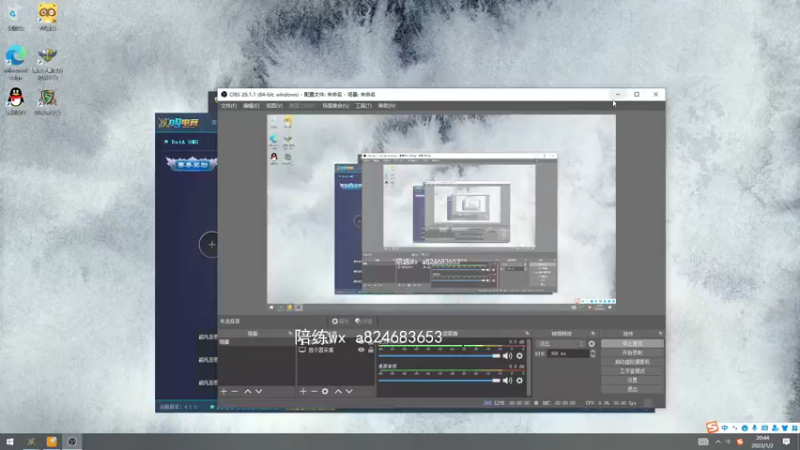Screen dimensions: 800x450
Task: Toggle Sogou 中 language mode on toolbar
Action: coord(724,428)
